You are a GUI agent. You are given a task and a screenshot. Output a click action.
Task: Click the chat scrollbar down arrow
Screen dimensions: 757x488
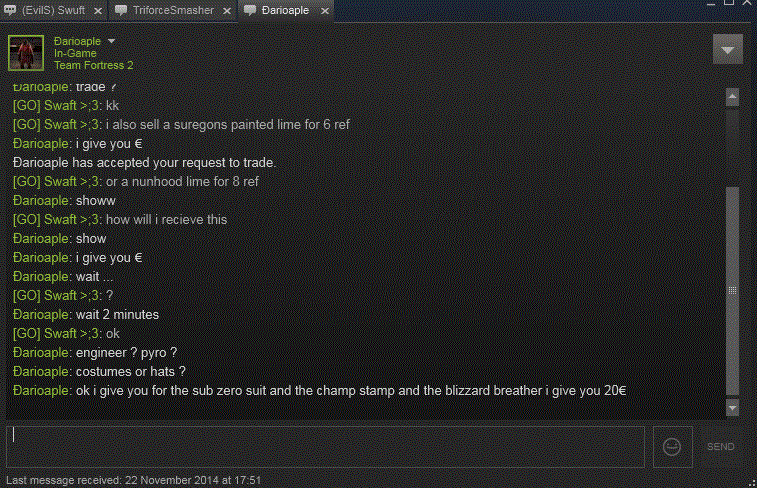(x=732, y=408)
